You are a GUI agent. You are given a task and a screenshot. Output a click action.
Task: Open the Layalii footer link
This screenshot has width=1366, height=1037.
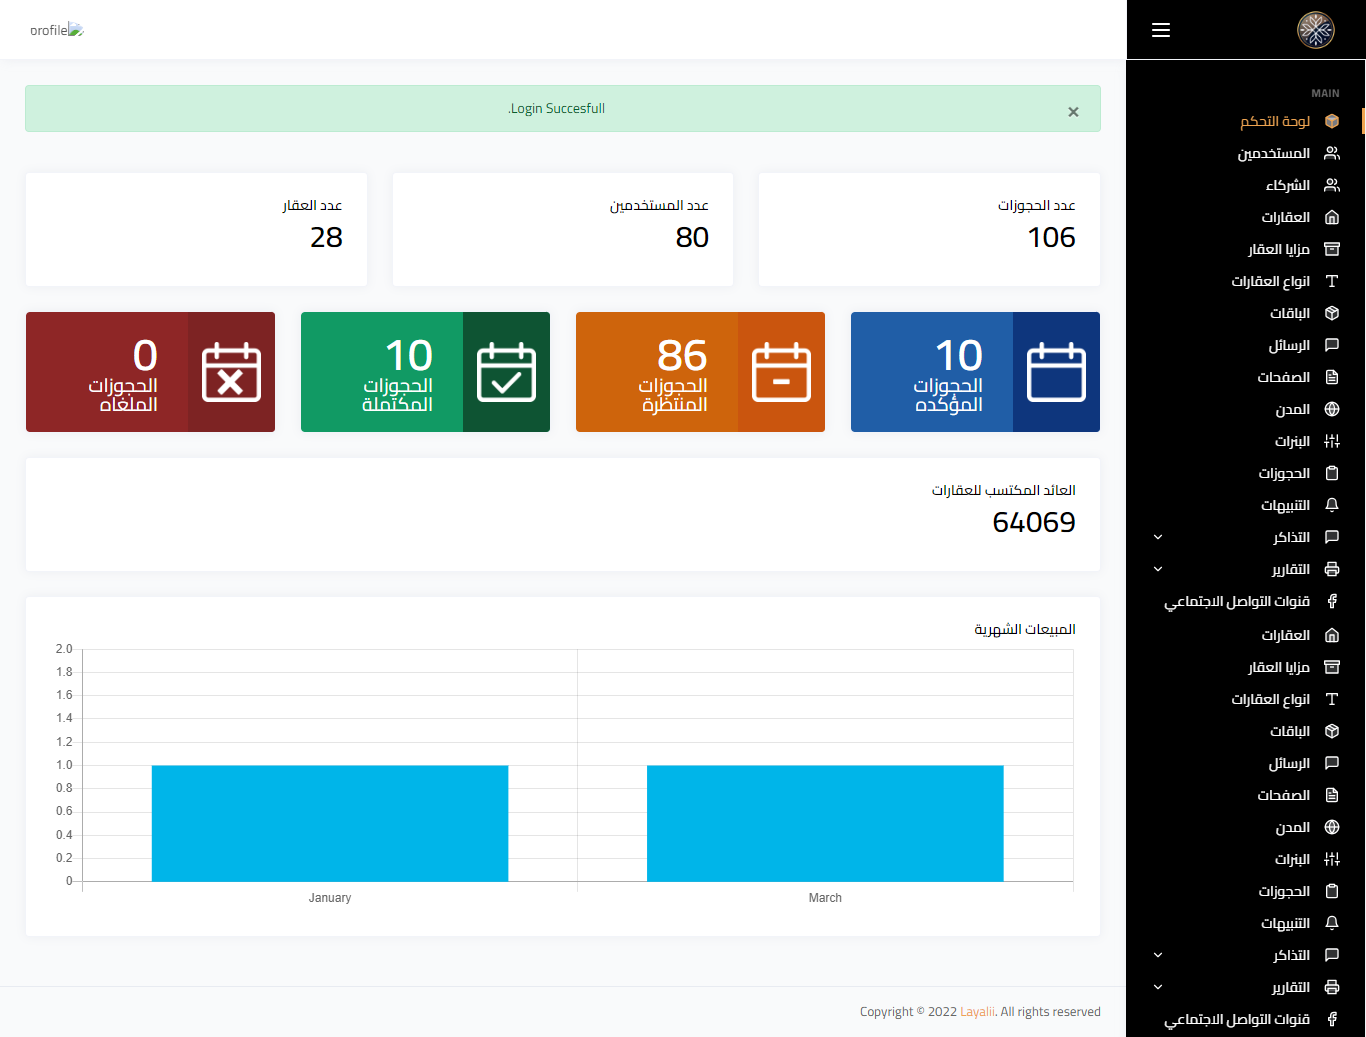click(977, 1012)
